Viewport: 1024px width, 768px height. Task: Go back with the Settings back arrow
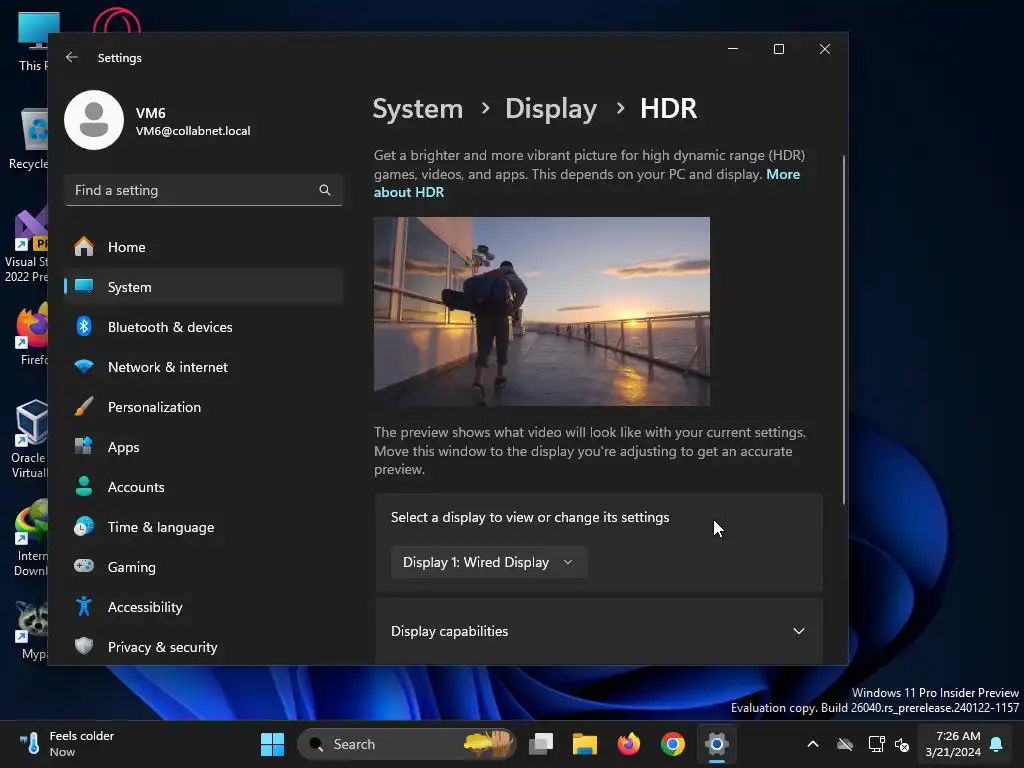click(x=72, y=57)
